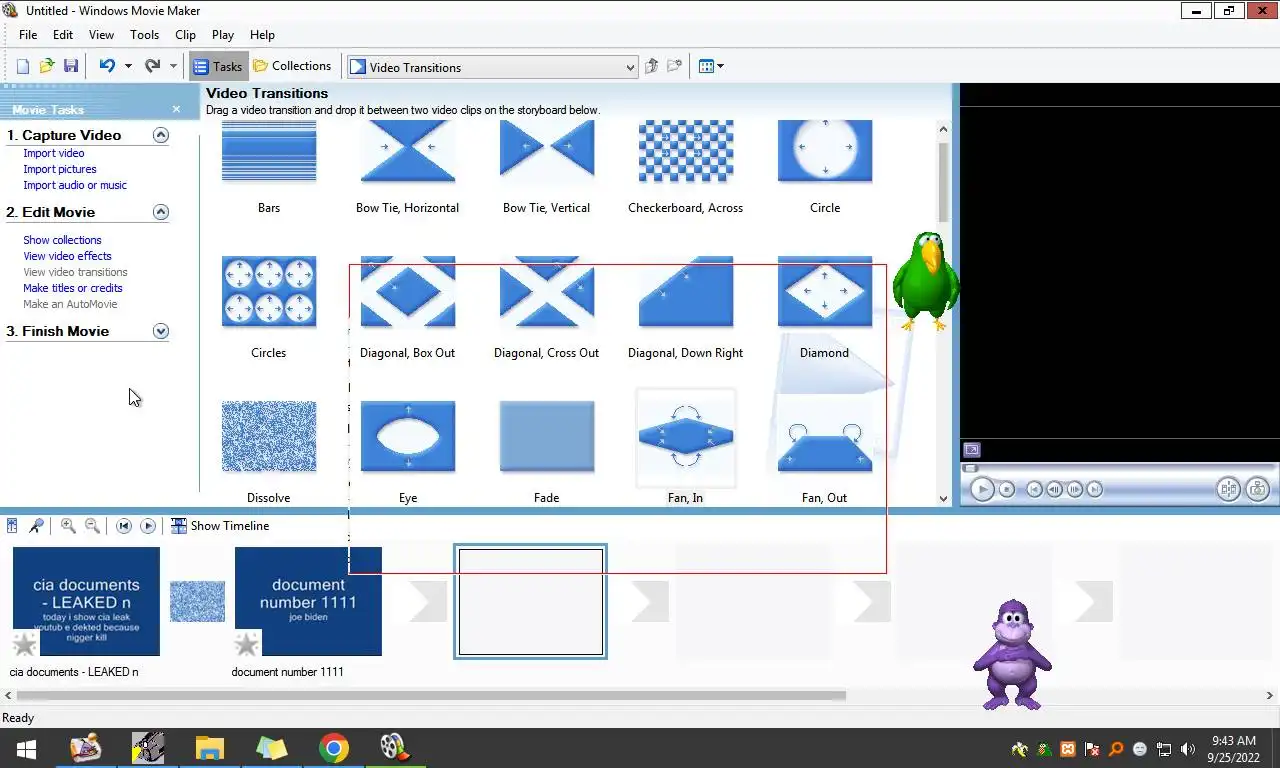Toggle the Tasks pane button
This screenshot has width=1280, height=768.
tap(218, 66)
